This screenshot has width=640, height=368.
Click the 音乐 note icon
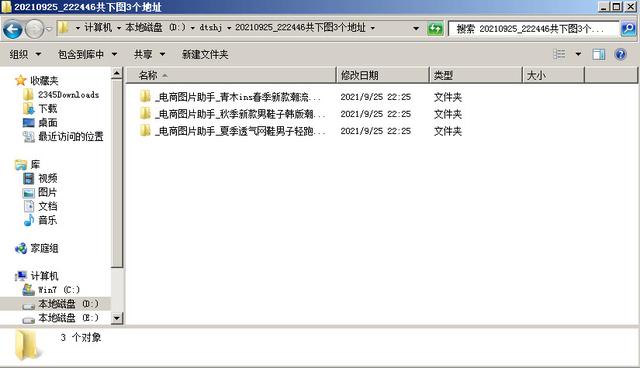pyautogui.click(x=29, y=220)
